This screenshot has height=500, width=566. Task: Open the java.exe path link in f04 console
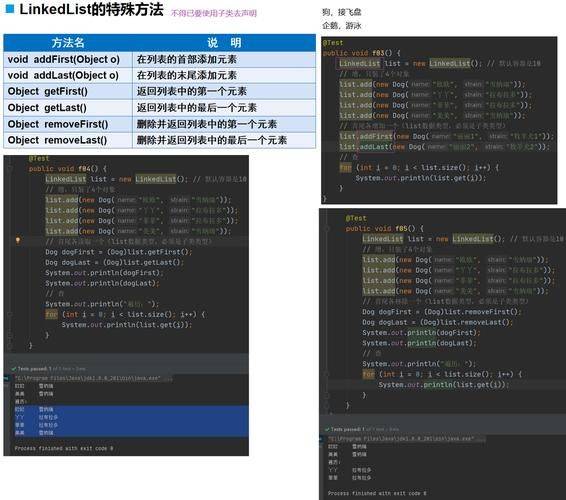pyautogui.click(x=87, y=378)
